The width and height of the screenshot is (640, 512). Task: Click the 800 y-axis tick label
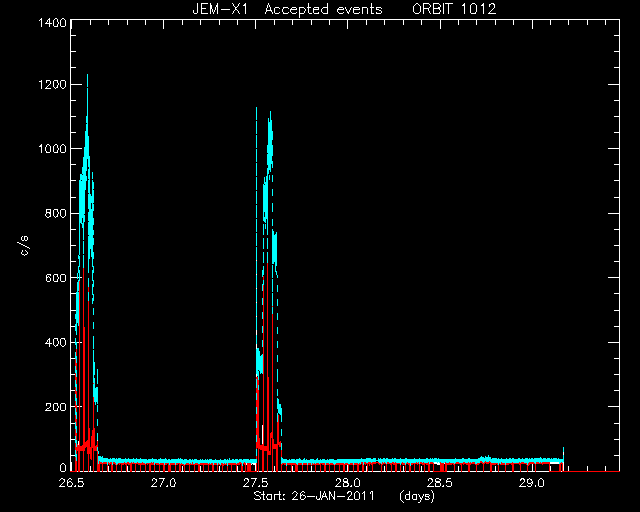pos(55,213)
